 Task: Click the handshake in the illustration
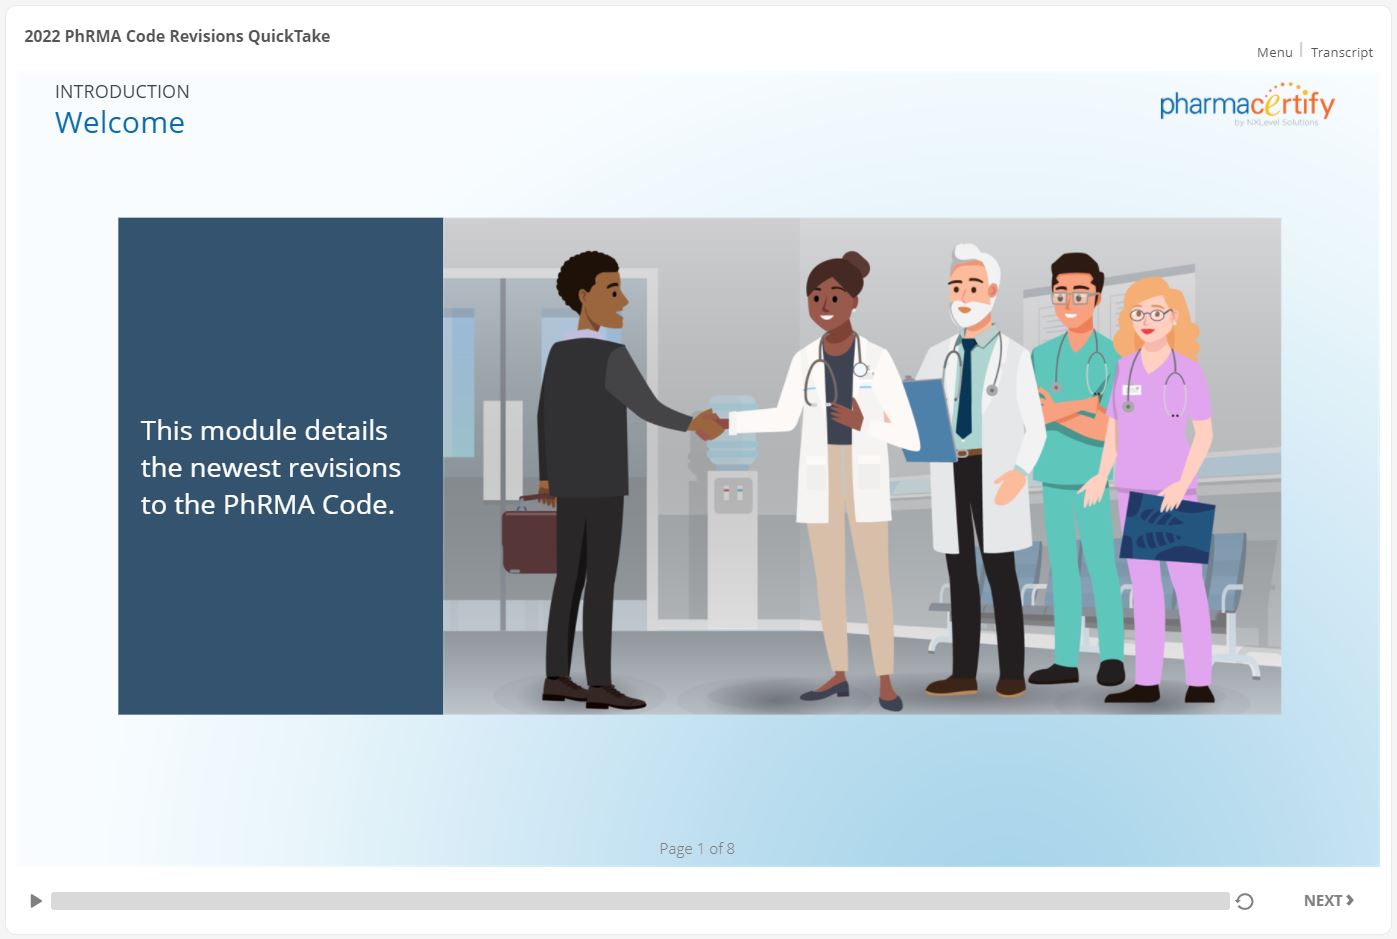coord(710,425)
